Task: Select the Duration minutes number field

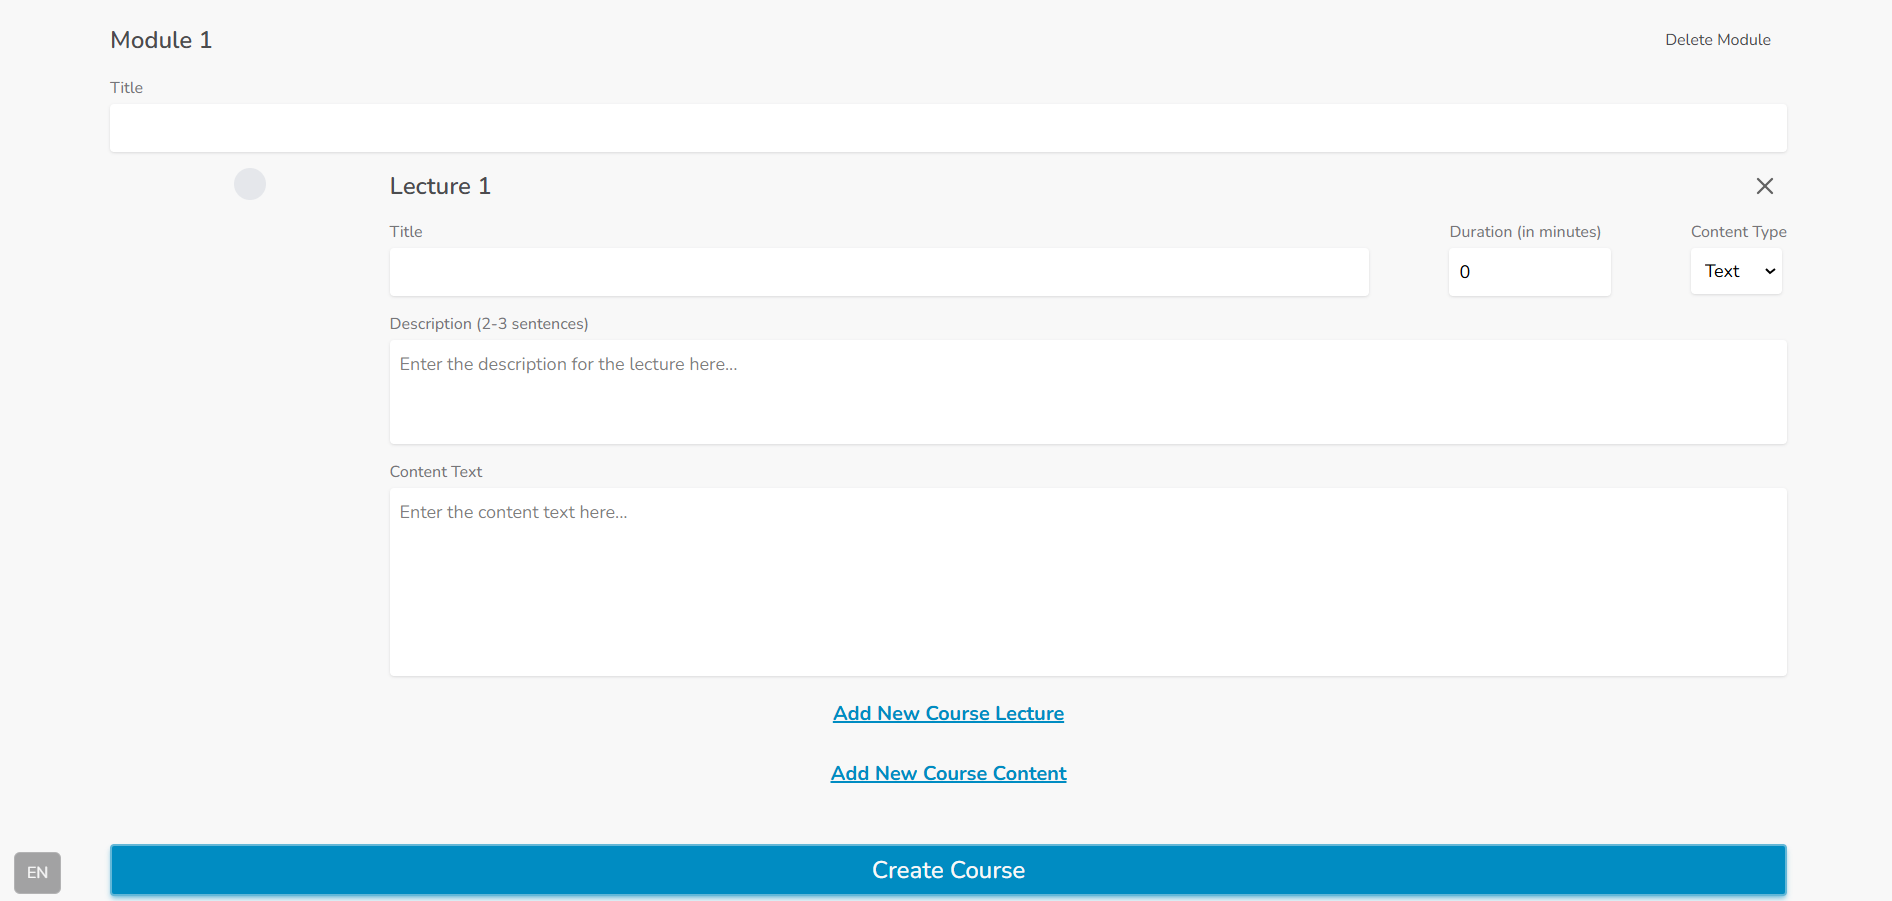Action: [1528, 272]
